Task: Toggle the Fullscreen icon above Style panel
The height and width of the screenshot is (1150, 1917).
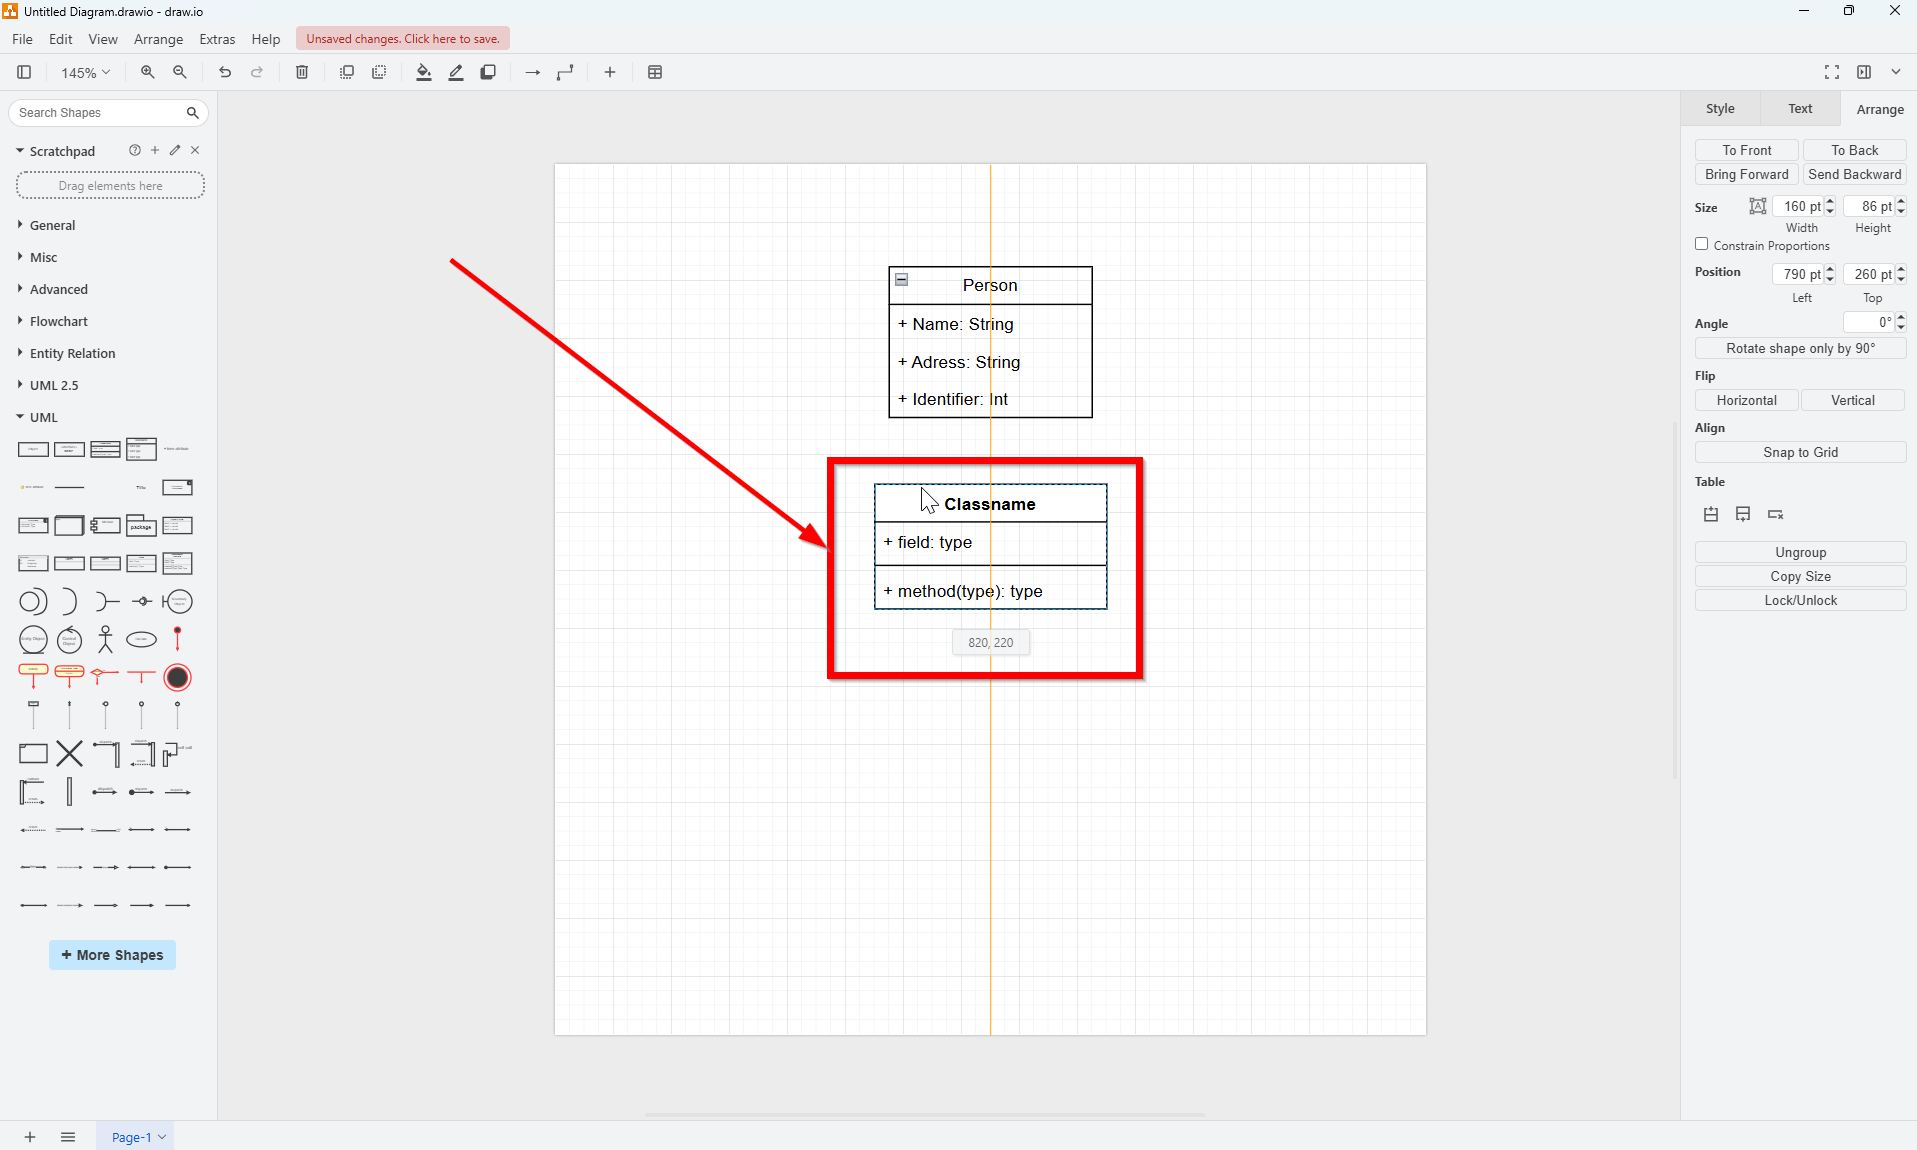Action: pos(1831,72)
